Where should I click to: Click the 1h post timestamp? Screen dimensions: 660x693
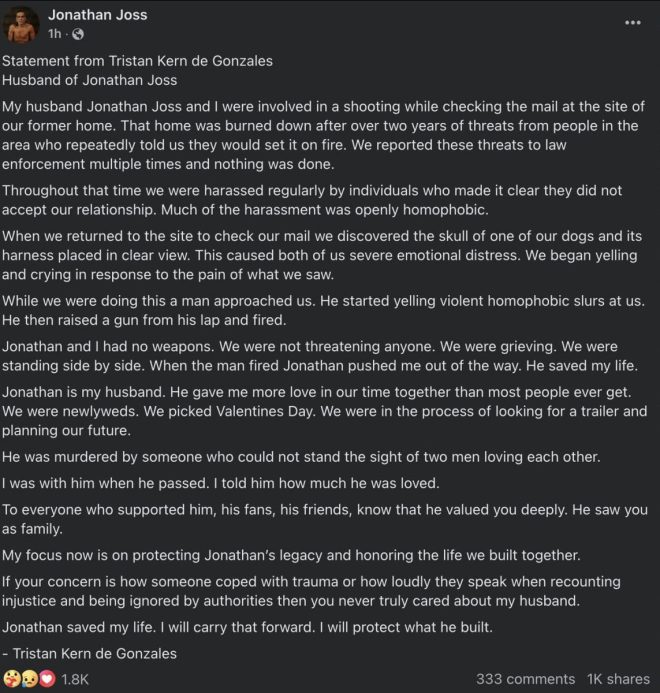tap(55, 34)
